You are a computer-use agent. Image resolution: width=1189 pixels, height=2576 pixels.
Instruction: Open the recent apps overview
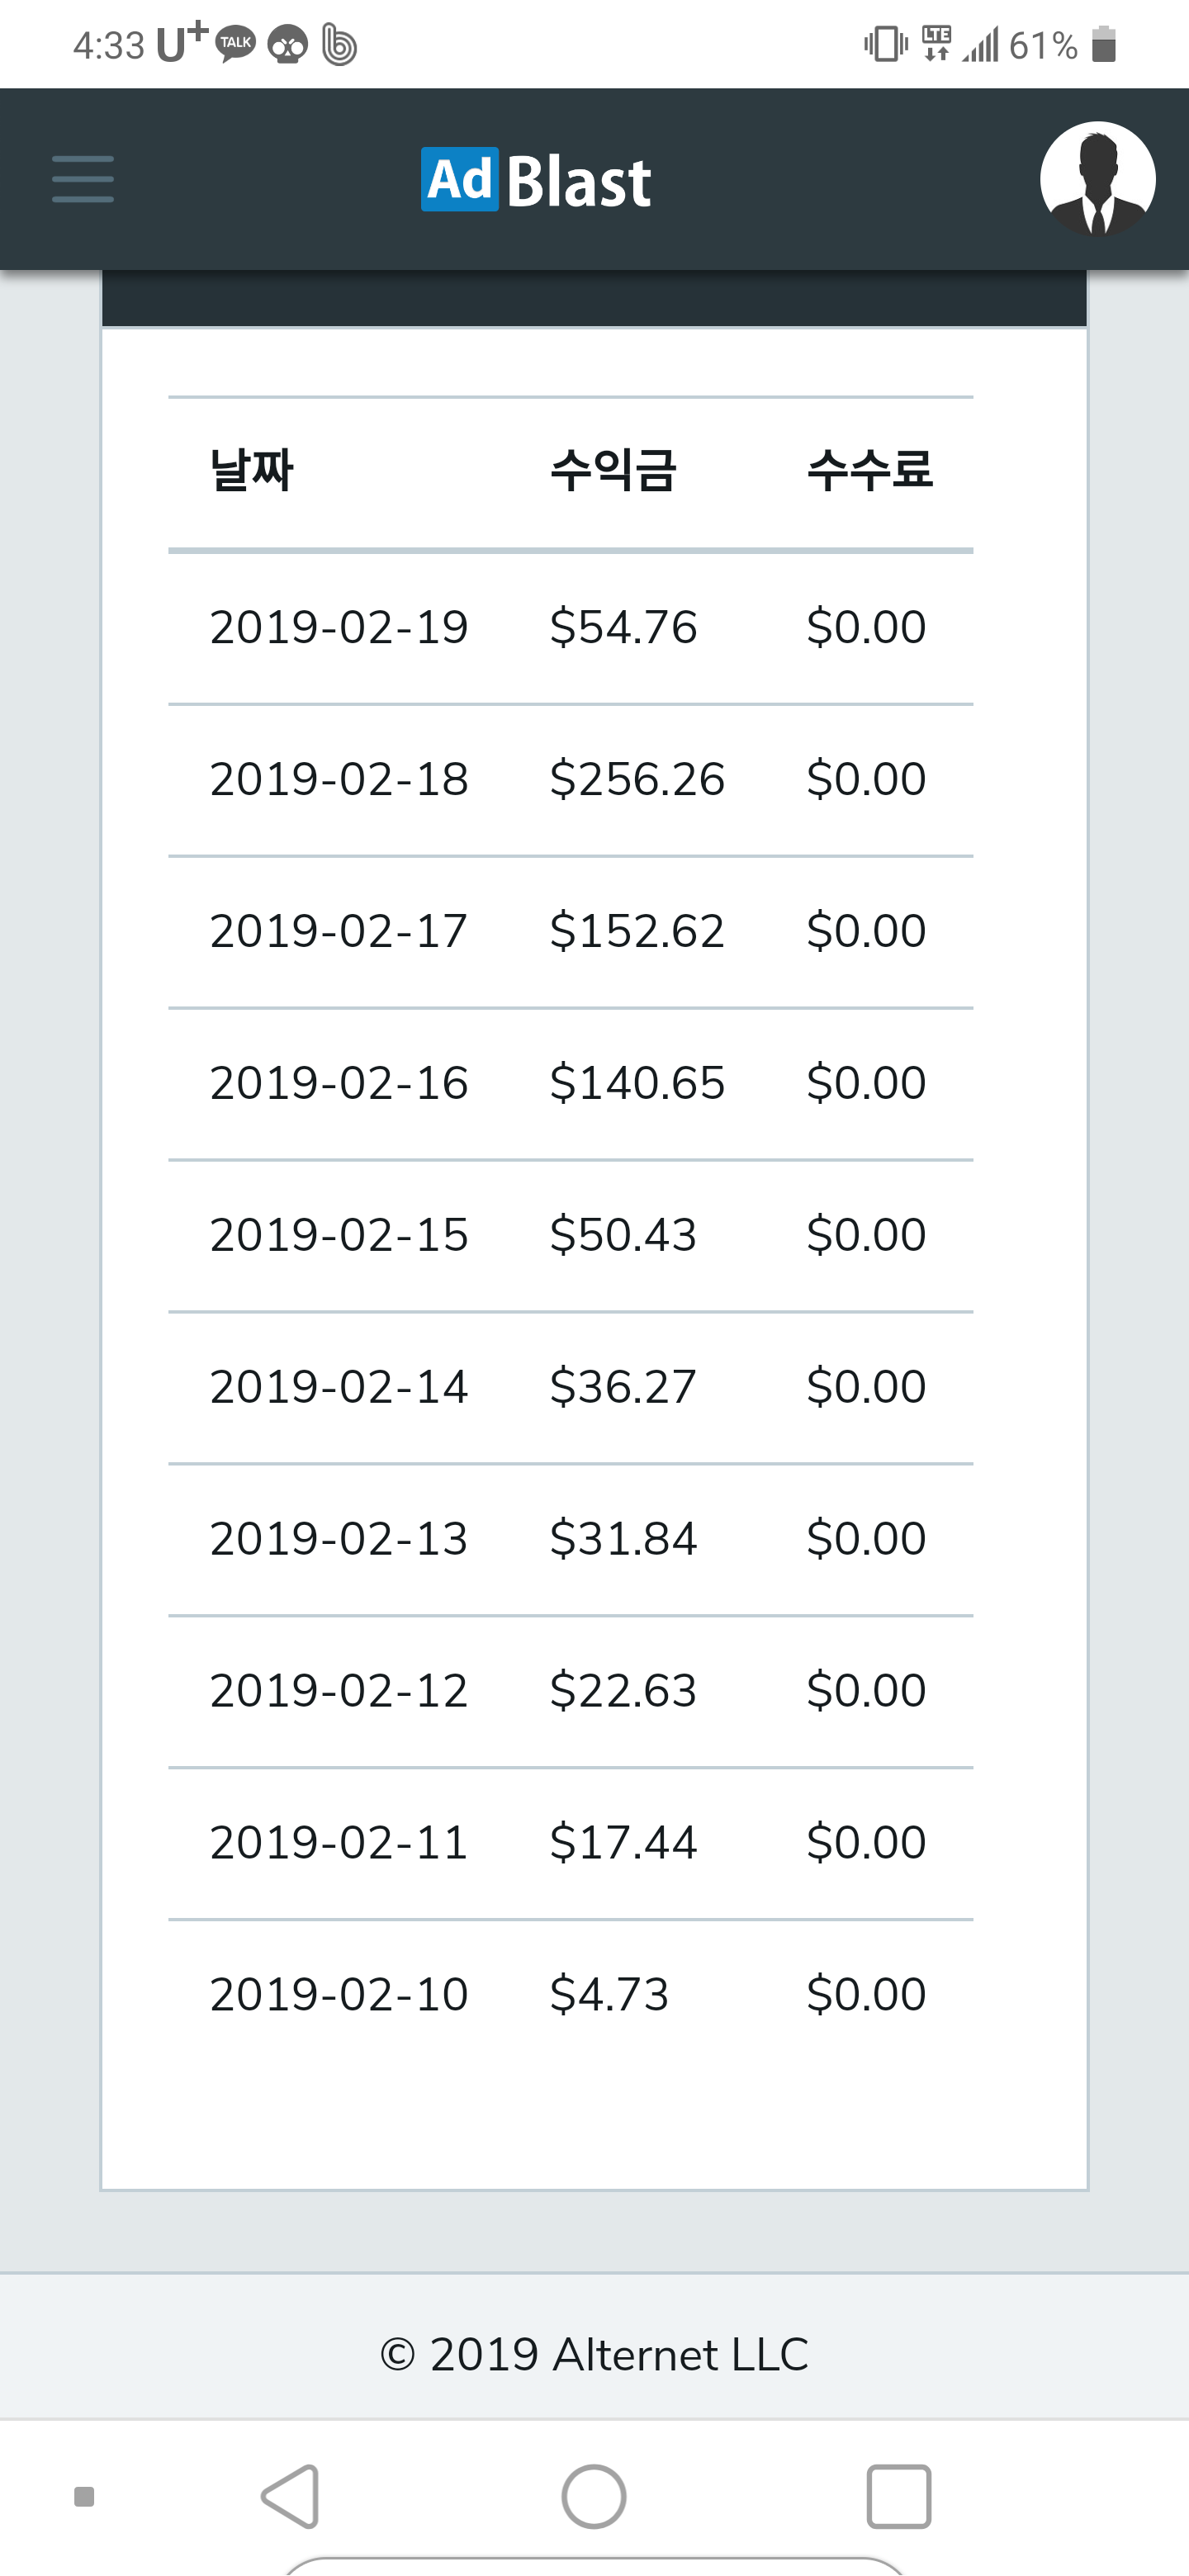897,2496
